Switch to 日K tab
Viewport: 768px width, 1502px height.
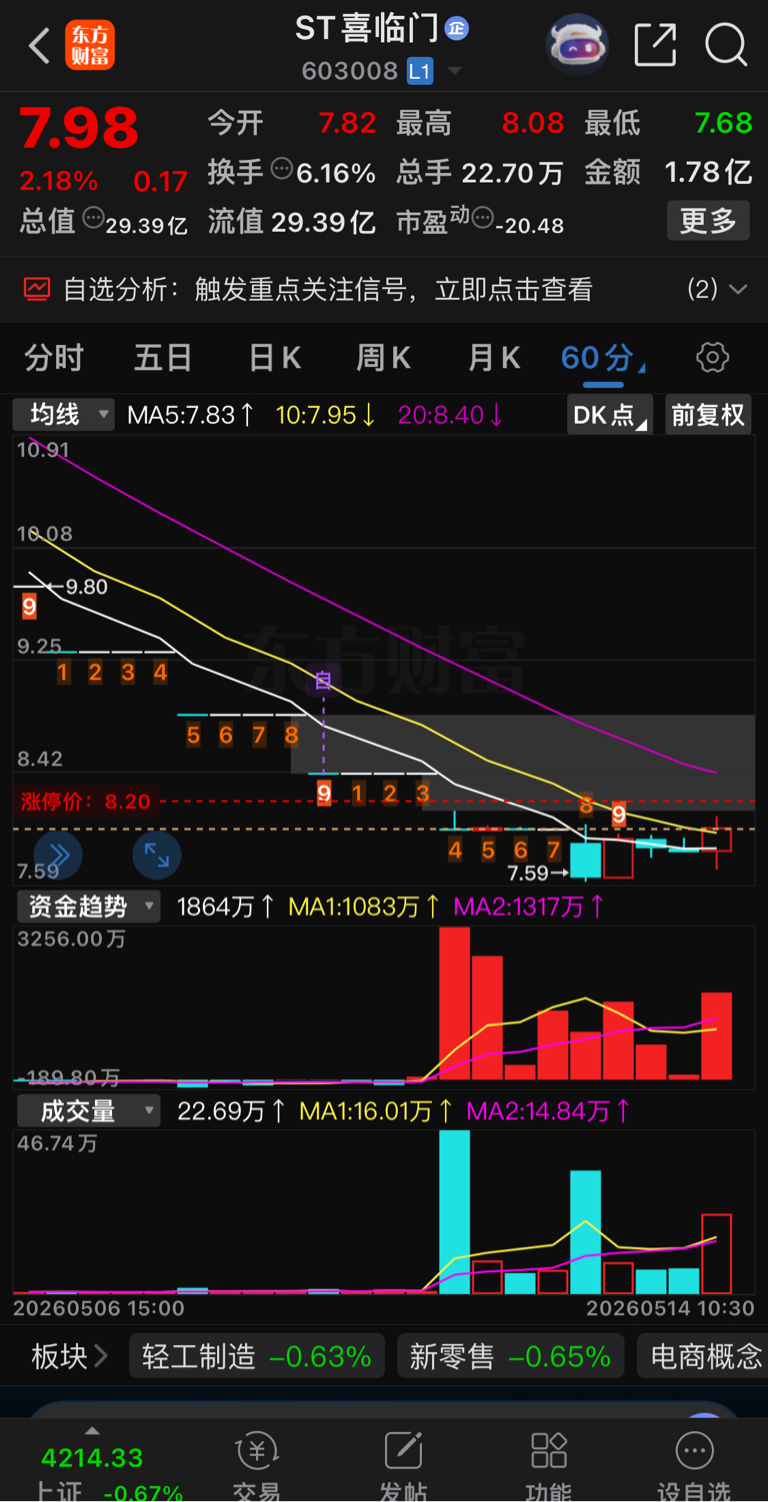[x=274, y=358]
